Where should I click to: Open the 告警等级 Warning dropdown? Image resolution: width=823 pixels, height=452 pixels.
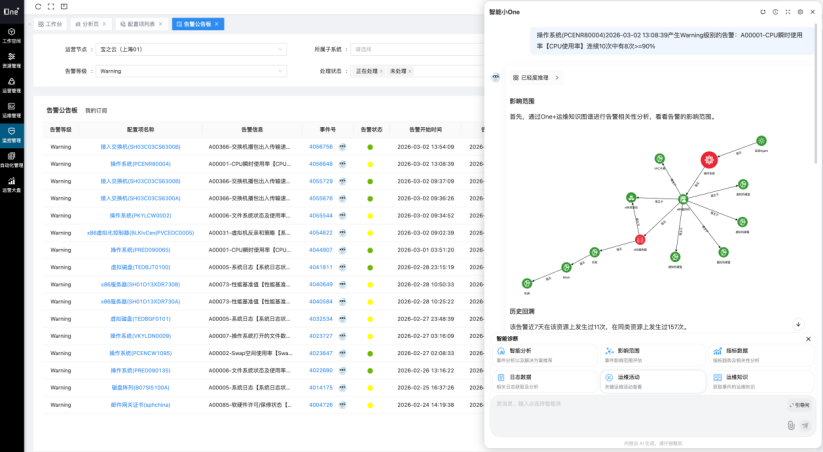191,71
